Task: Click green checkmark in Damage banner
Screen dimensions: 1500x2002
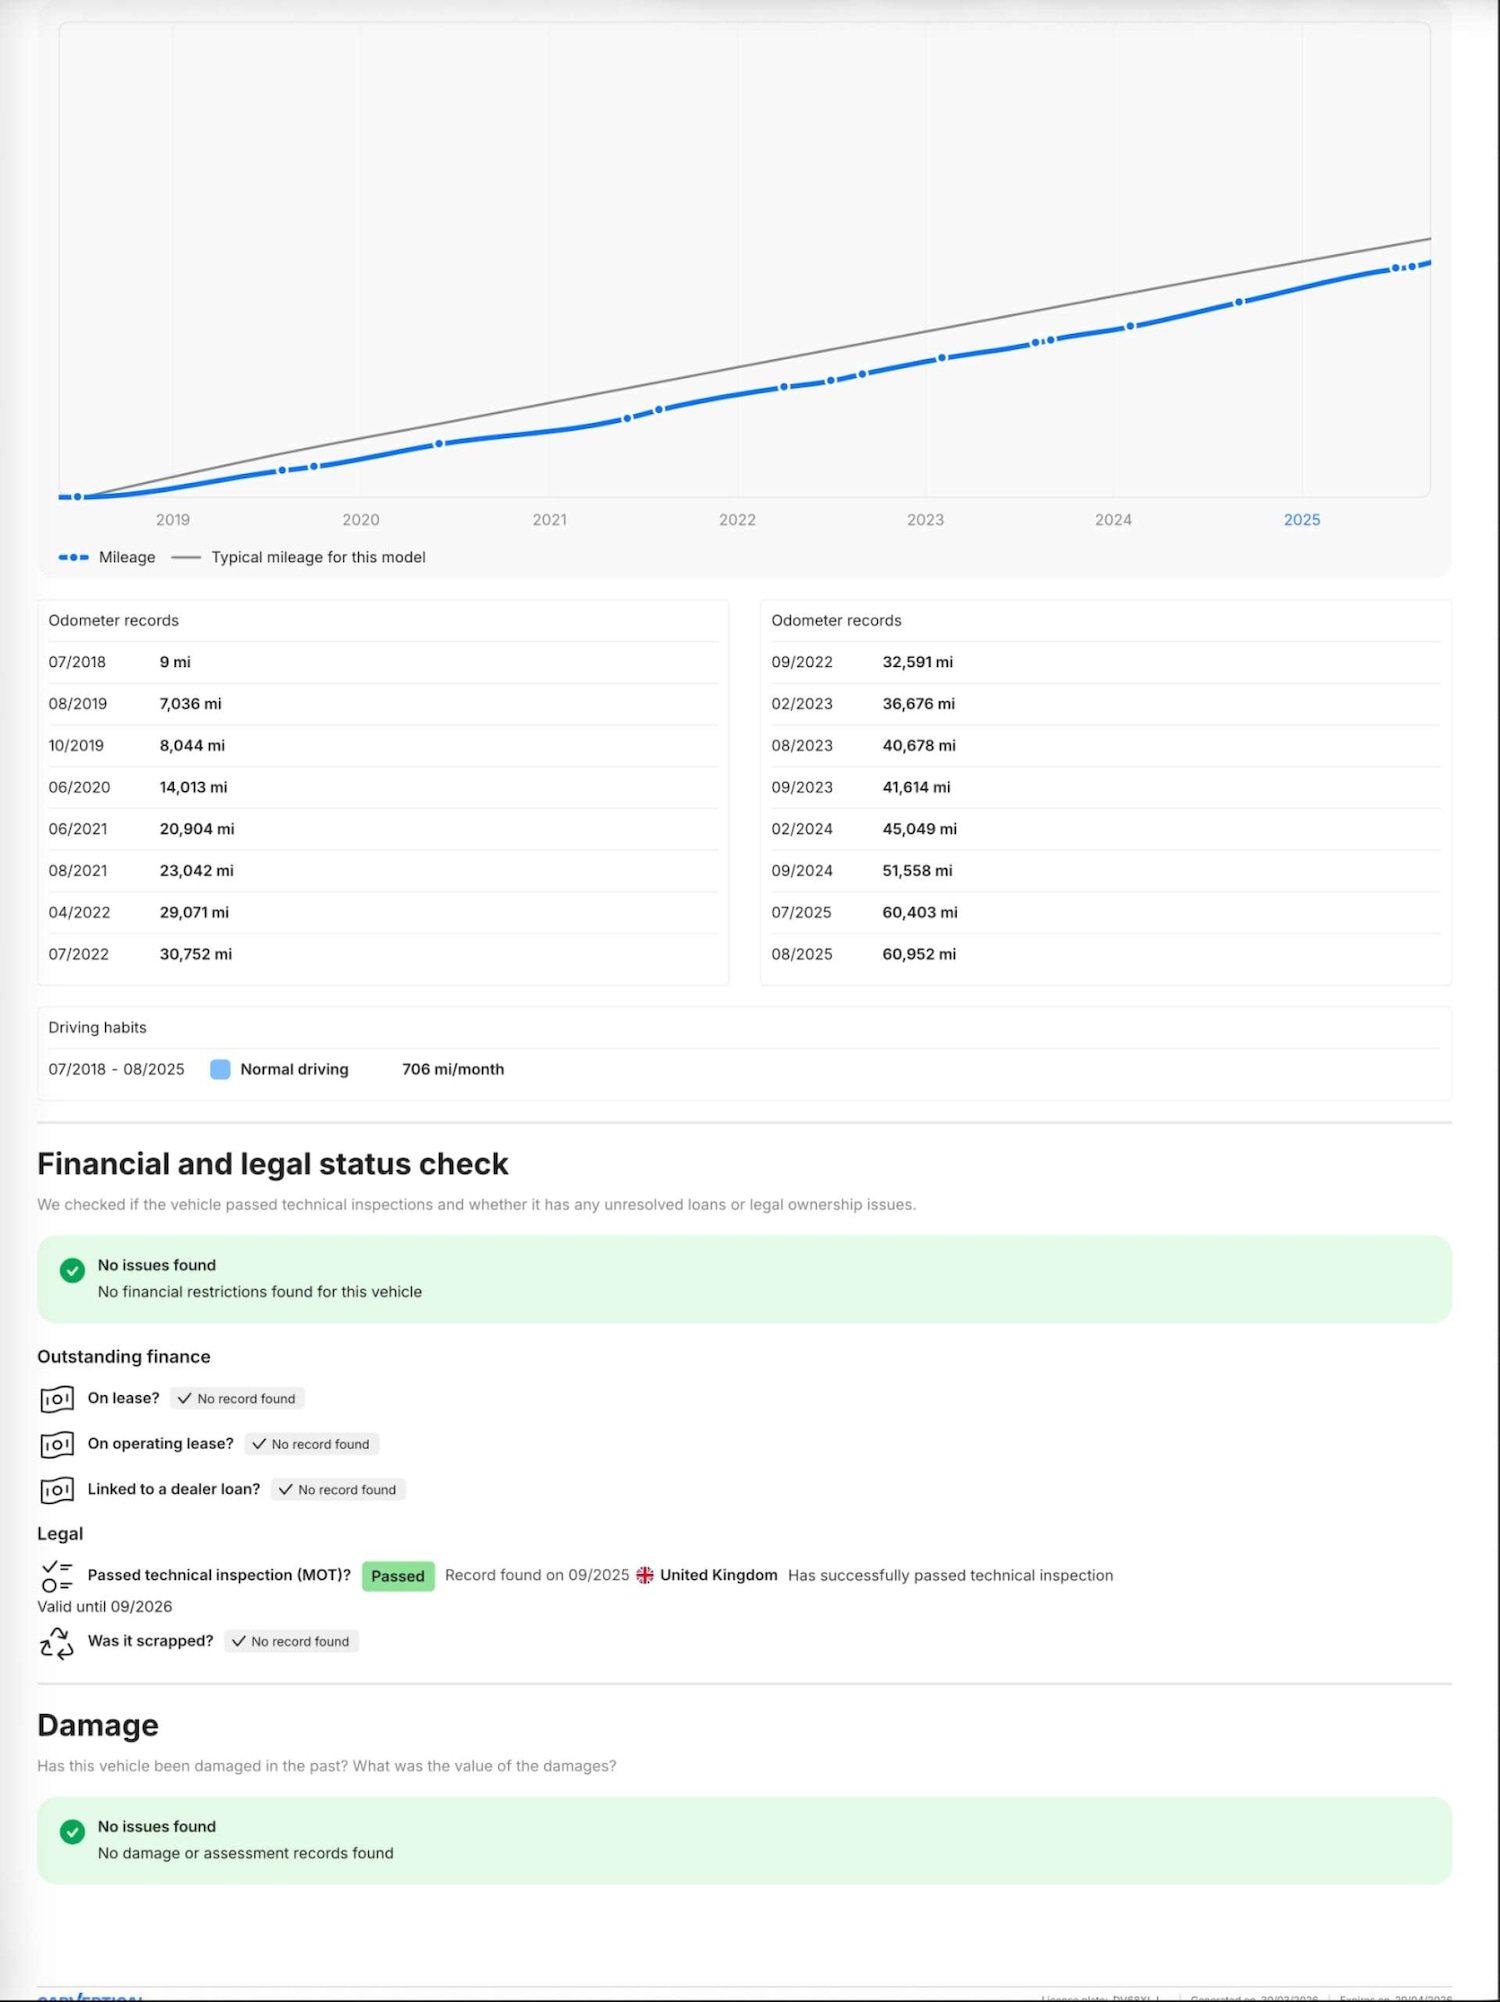Action: click(x=72, y=1831)
